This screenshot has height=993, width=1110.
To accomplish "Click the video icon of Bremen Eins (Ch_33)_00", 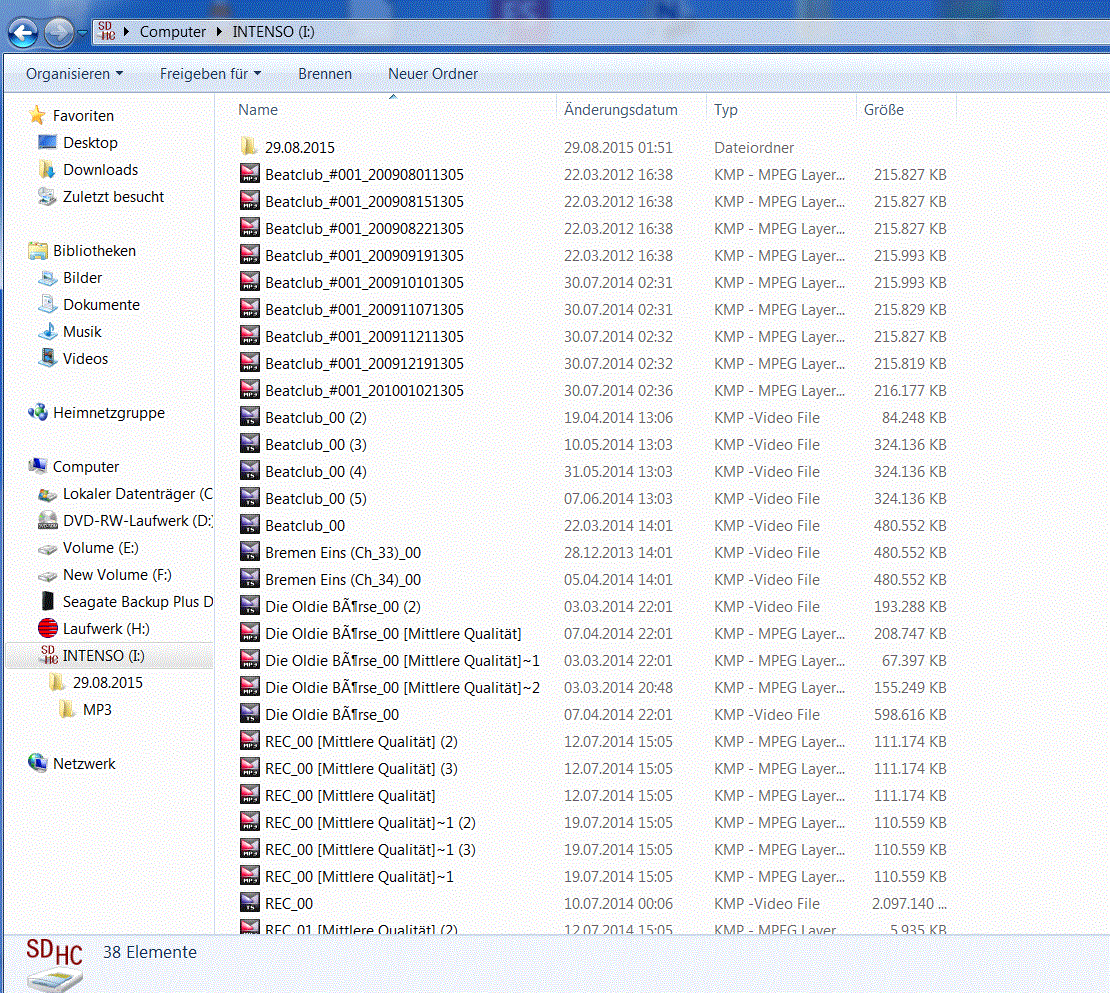I will coord(249,552).
